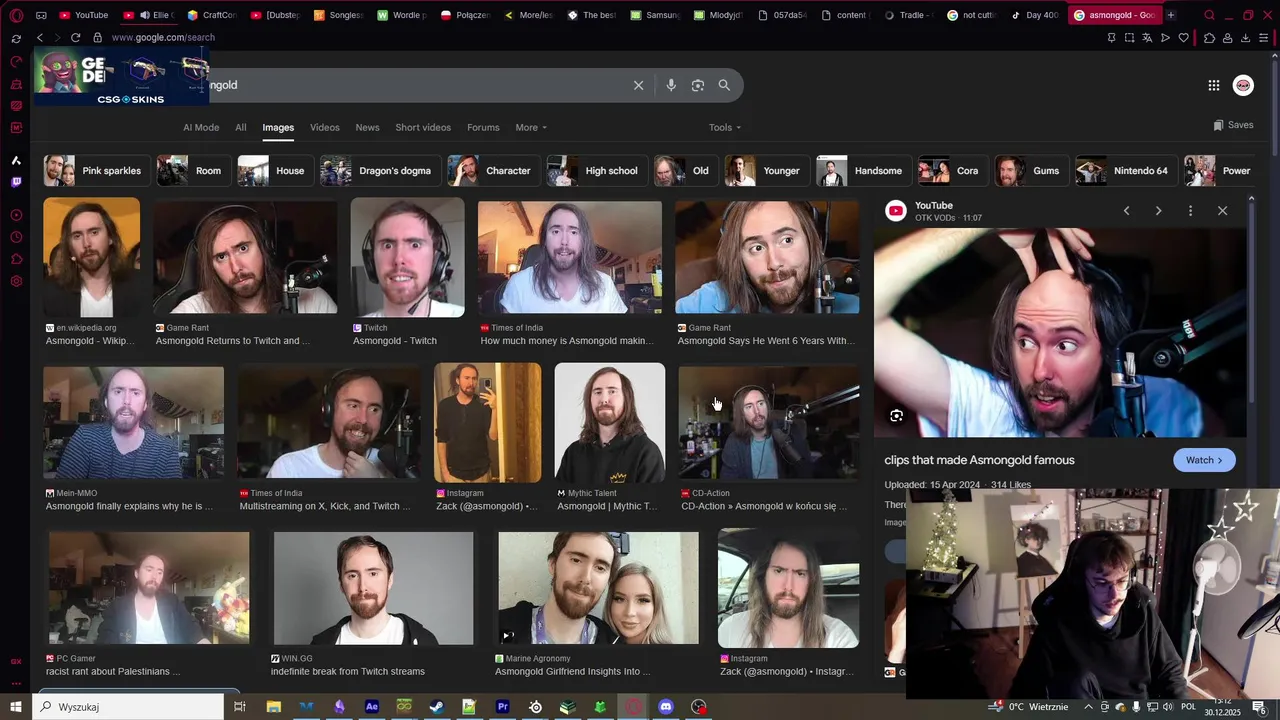Expand the Tools dropdown
Viewport: 1280px width, 720px height.
pyautogui.click(x=725, y=127)
